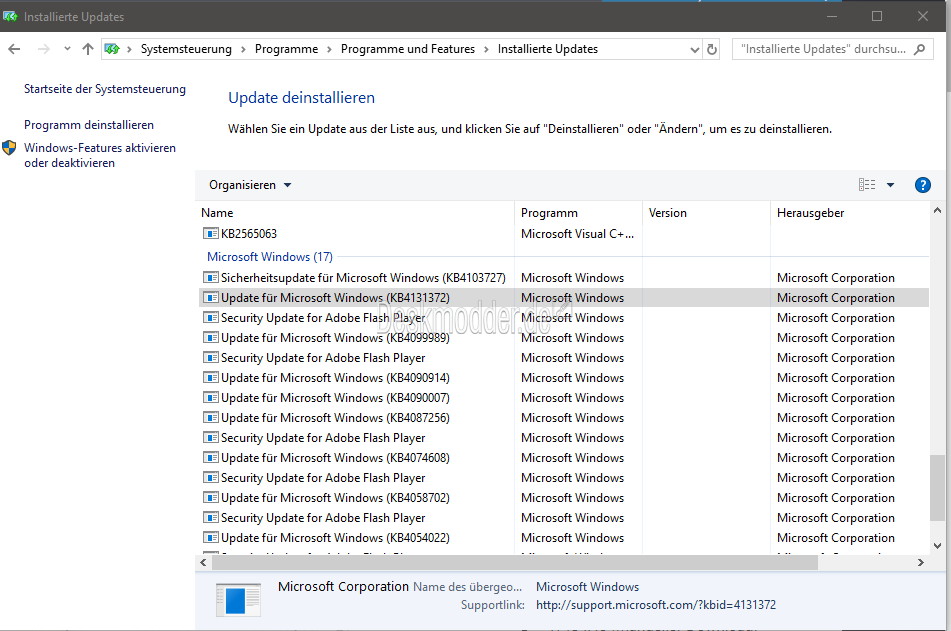Open support link for kbid=4131372
951x631 pixels.
click(656, 605)
